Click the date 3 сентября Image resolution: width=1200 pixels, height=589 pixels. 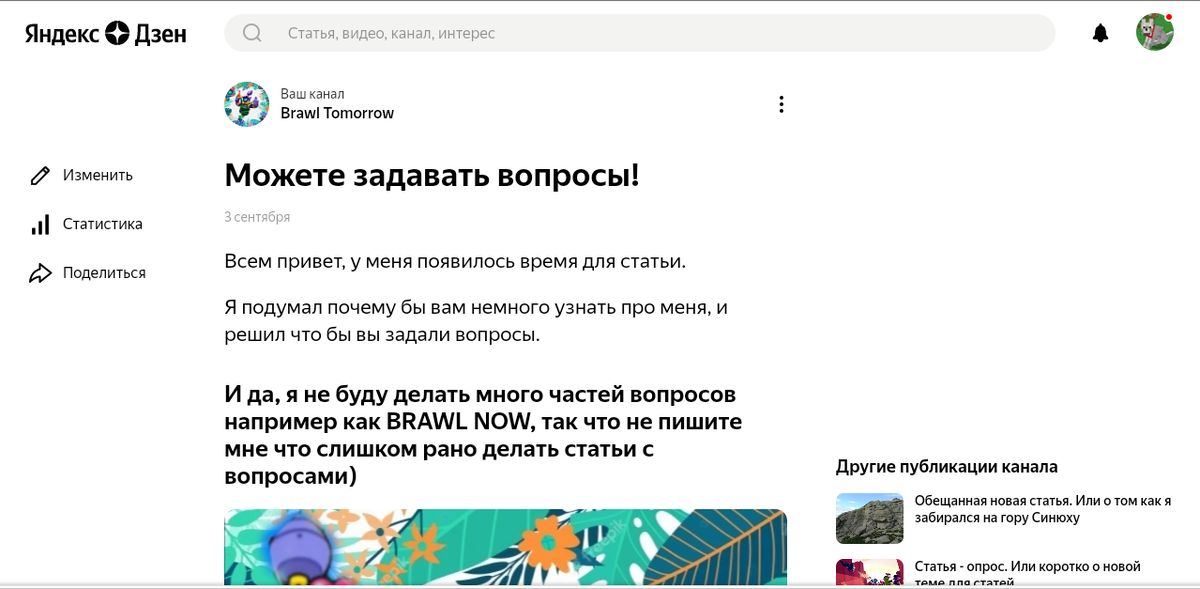(x=257, y=216)
